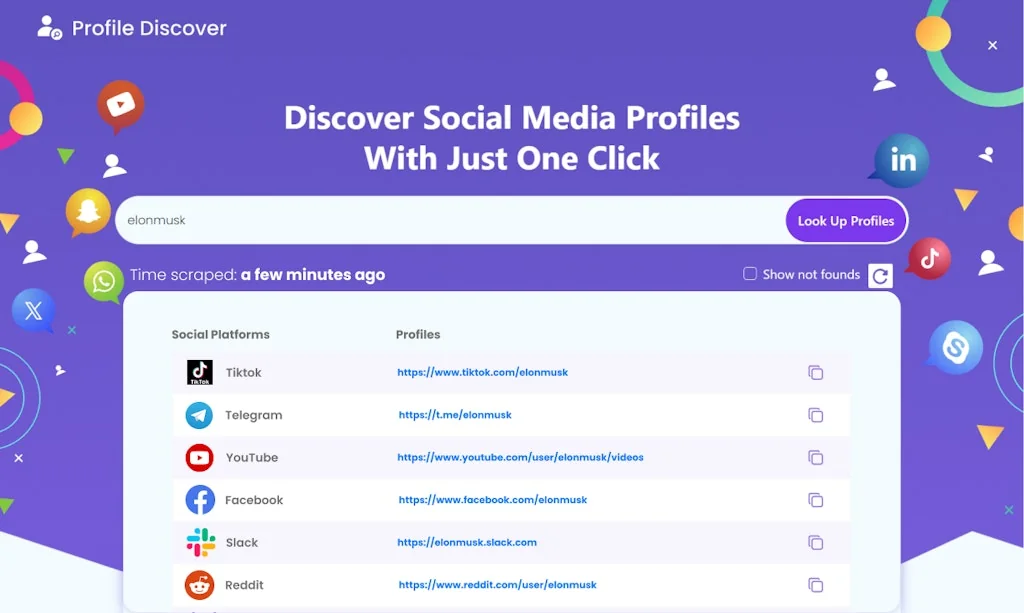The height and width of the screenshot is (613, 1024).
Task: Select the Telegram platform icon
Action: pos(198,414)
